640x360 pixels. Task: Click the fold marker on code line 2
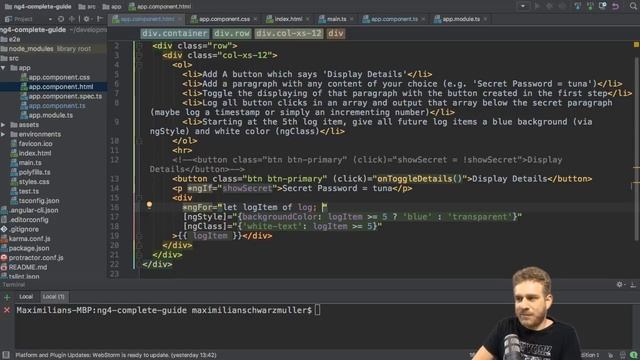point(139,46)
